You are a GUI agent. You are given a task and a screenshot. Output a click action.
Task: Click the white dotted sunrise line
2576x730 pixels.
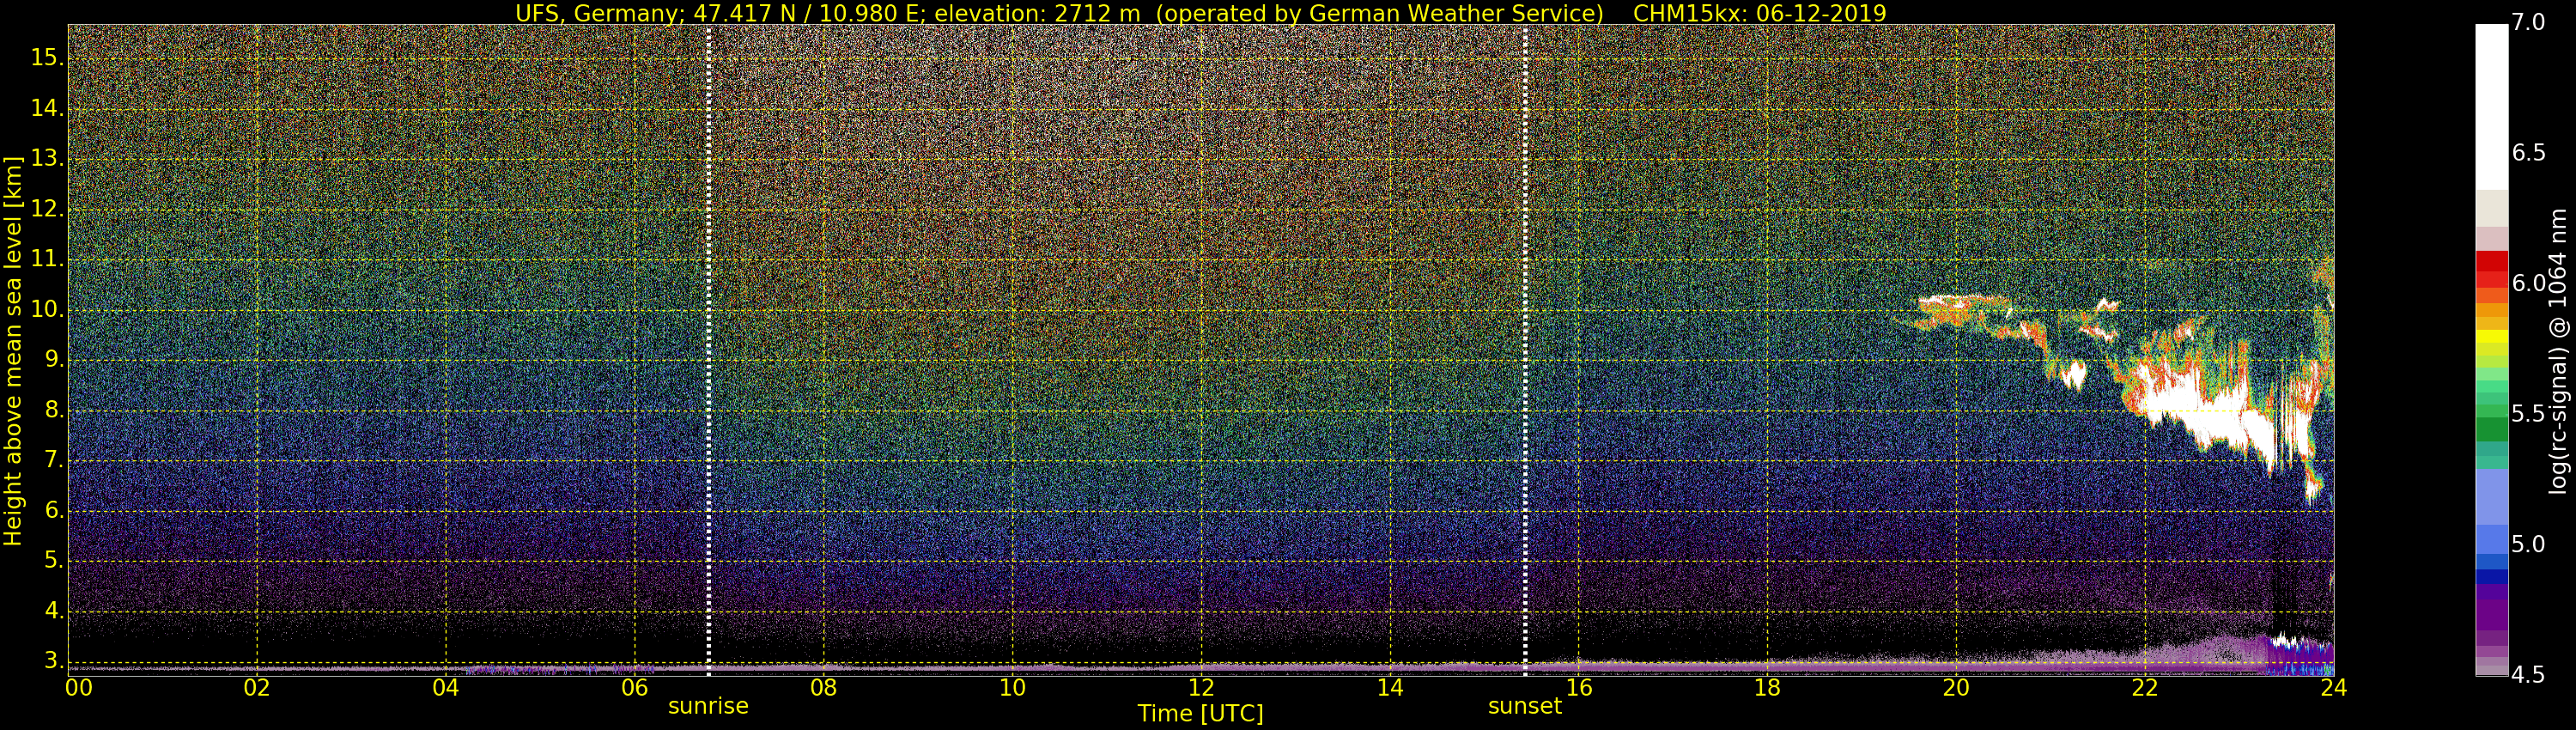coord(708,350)
